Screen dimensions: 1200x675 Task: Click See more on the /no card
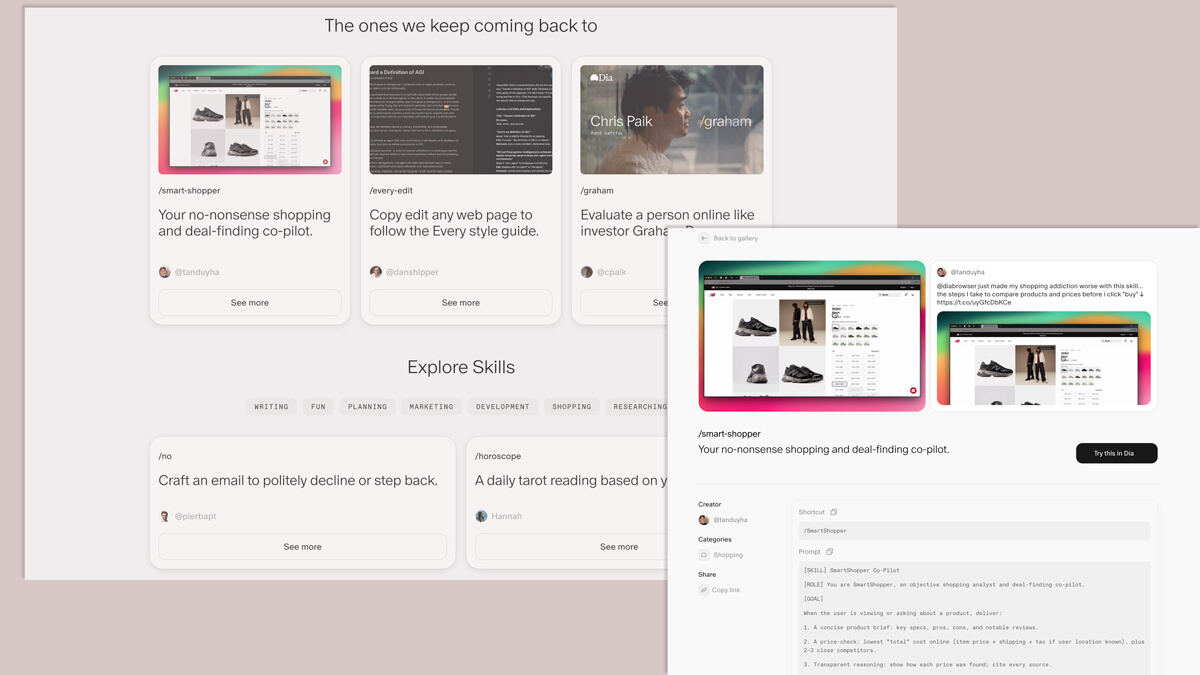(x=302, y=547)
